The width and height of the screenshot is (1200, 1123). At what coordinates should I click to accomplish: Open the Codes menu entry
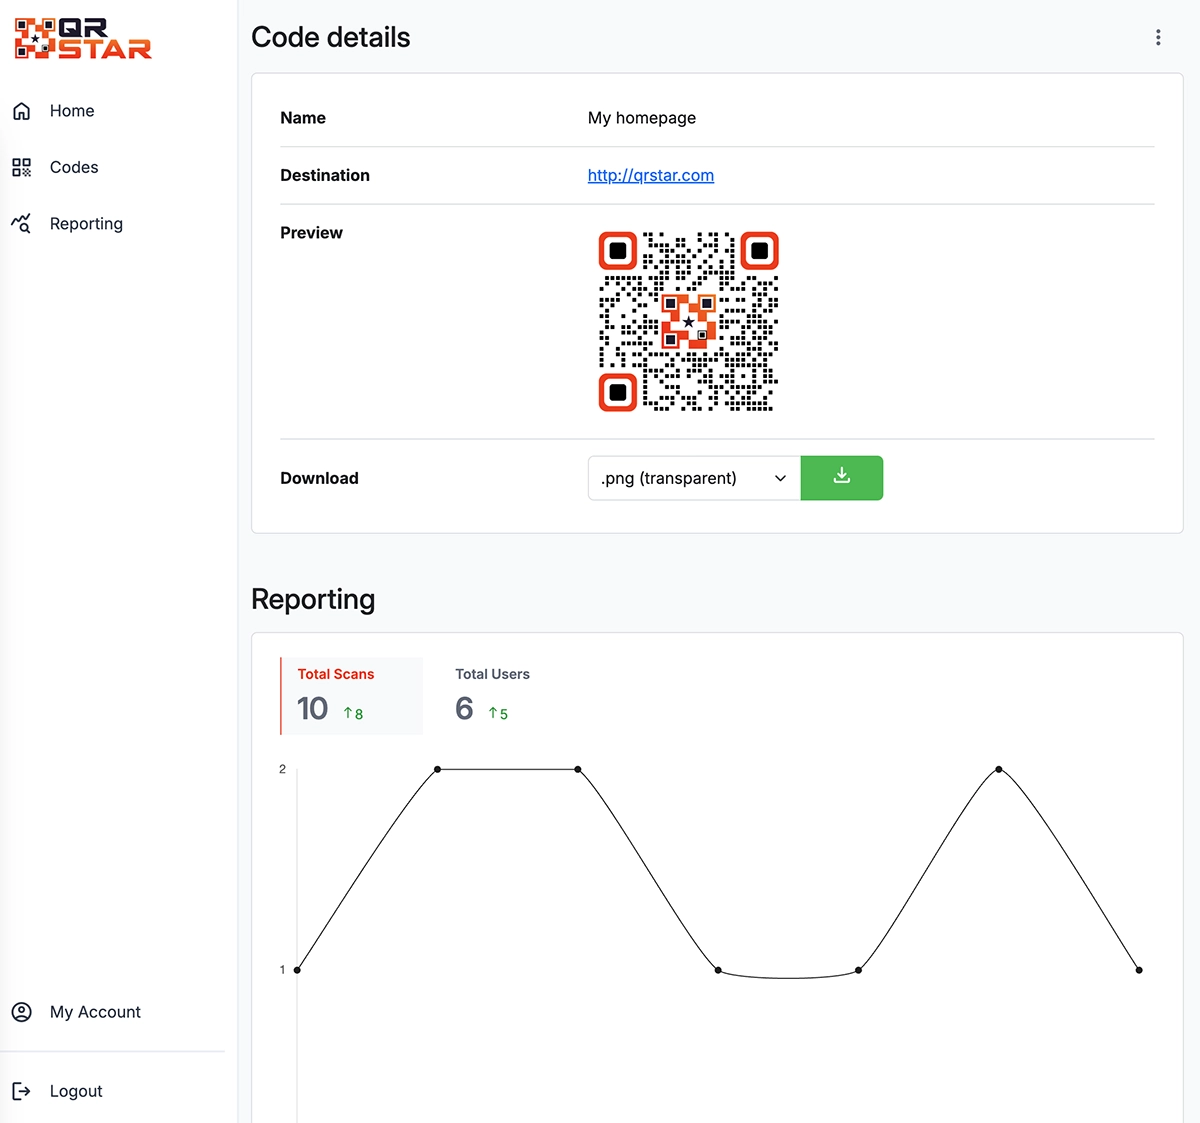click(73, 167)
